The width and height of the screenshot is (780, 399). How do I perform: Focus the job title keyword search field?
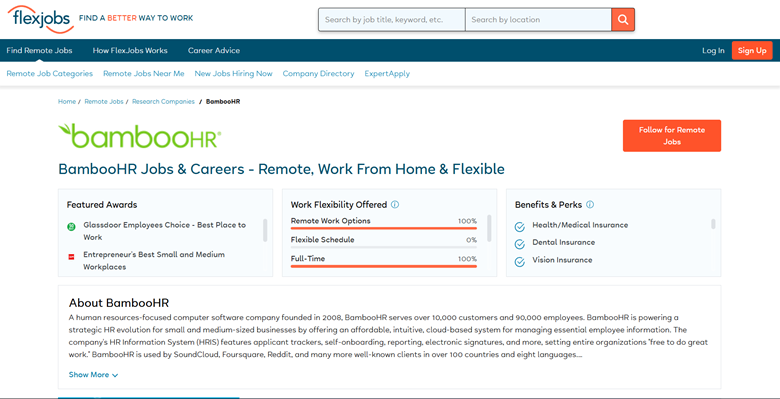click(x=392, y=20)
